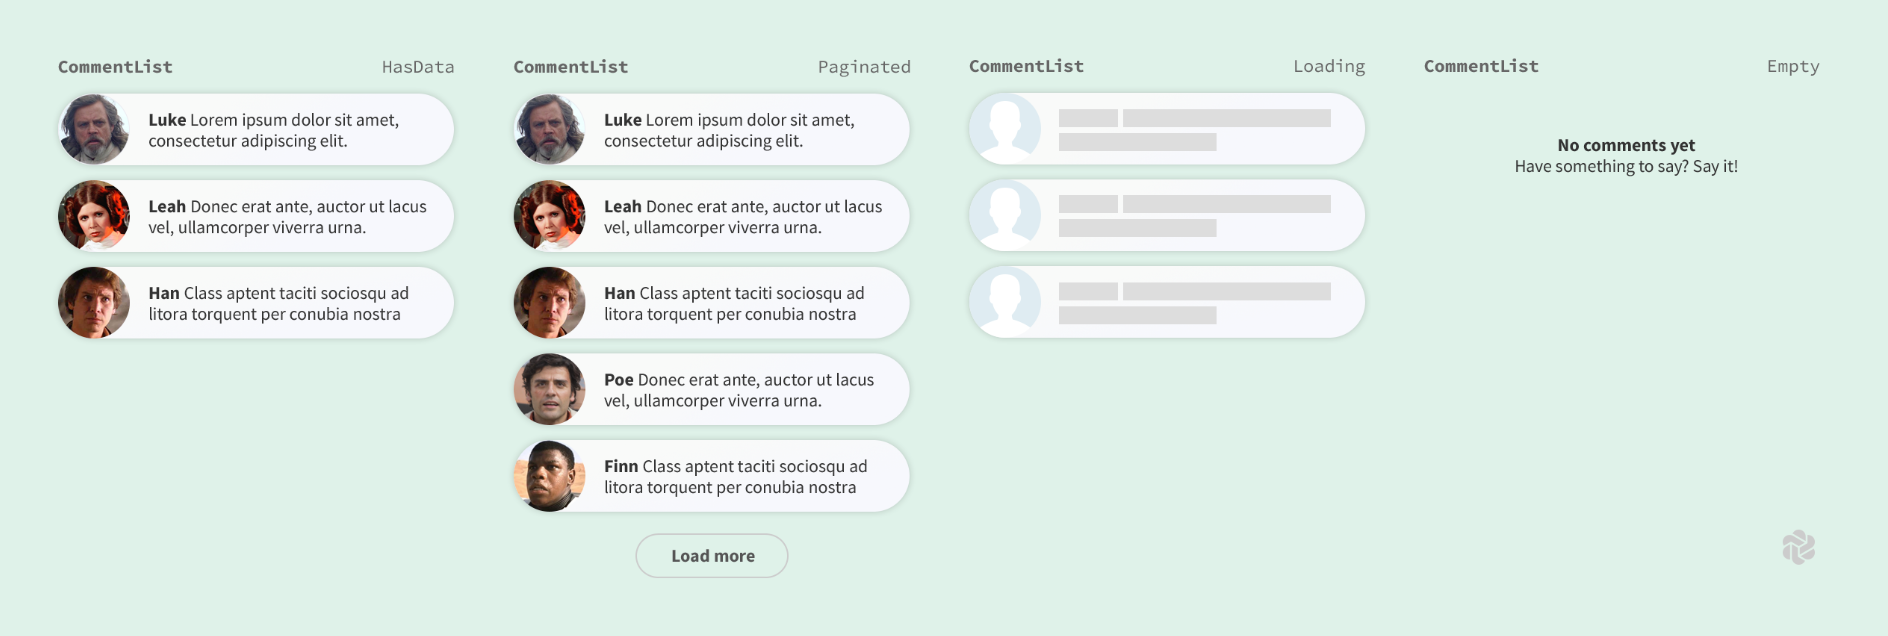Click the third placeholder avatar in the Loading list

click(x=1005, y=302)
